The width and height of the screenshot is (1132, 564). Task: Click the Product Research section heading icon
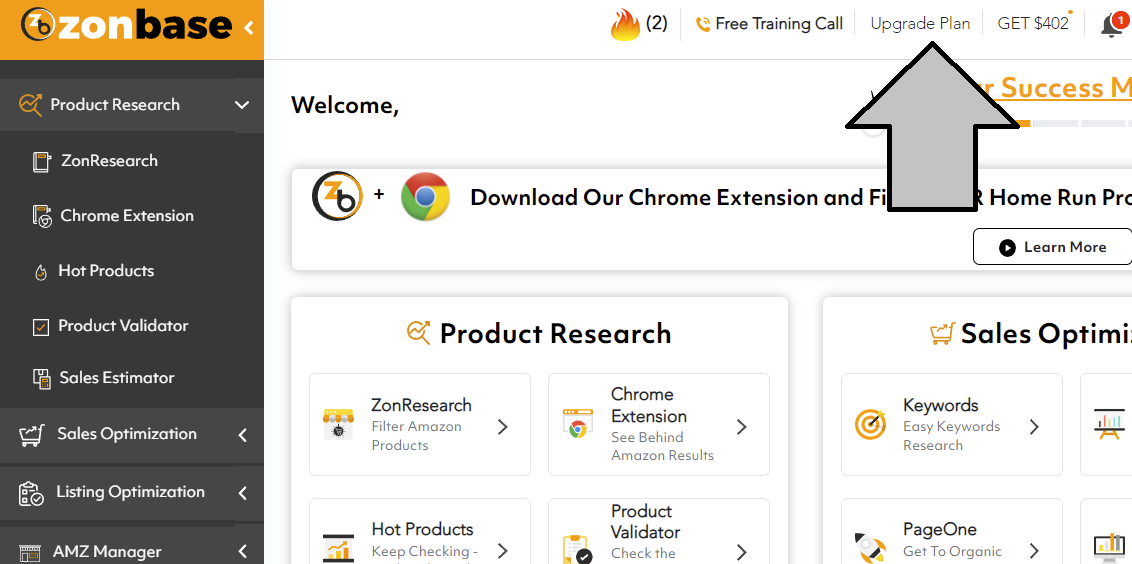(x=419, y=333)
